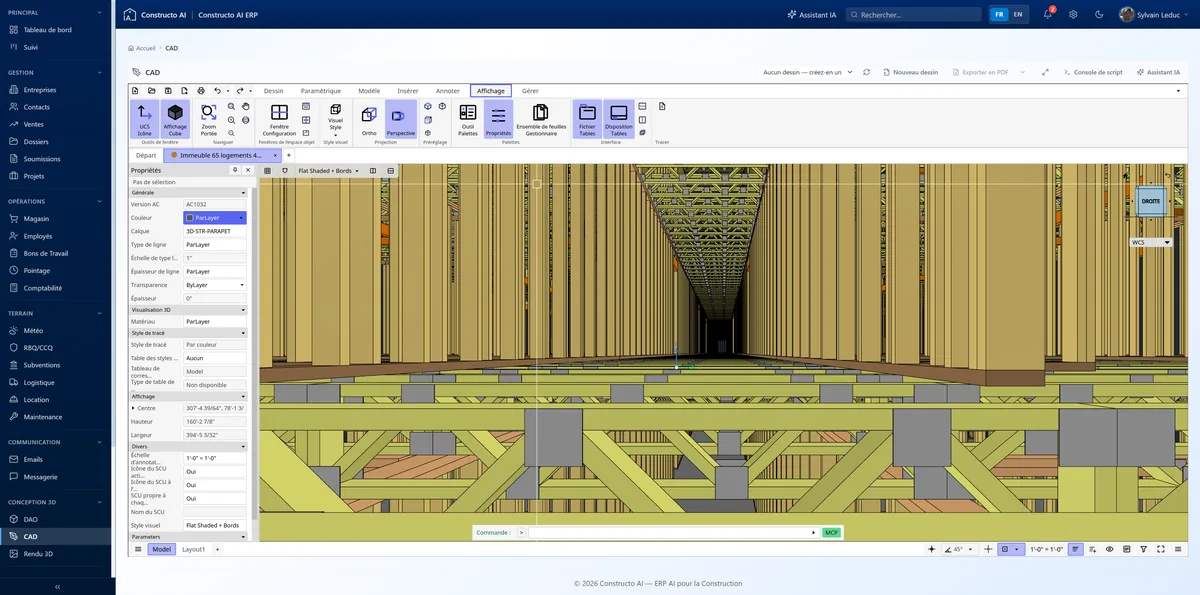1200x595 pixels.
Task: Click the notifications bell icon
Action: point(1047,15)
